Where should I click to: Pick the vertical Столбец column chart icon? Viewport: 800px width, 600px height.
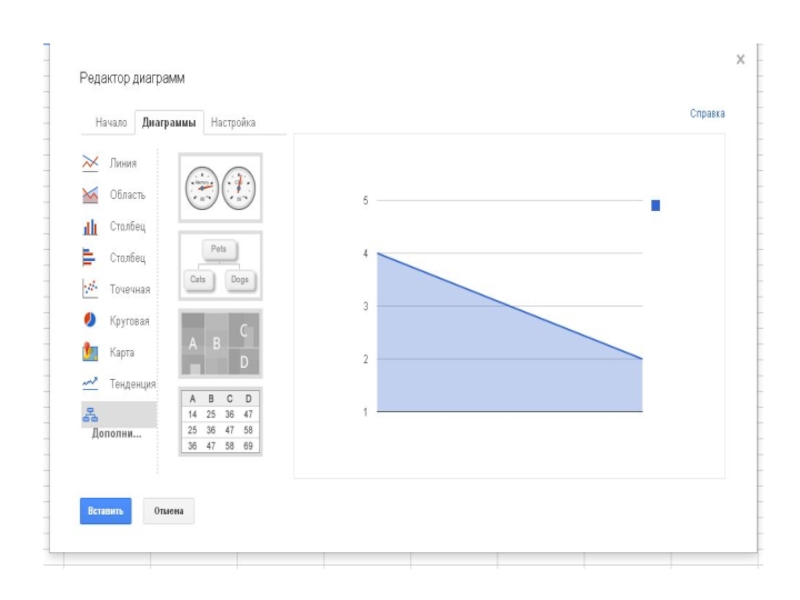click(91, 226)
